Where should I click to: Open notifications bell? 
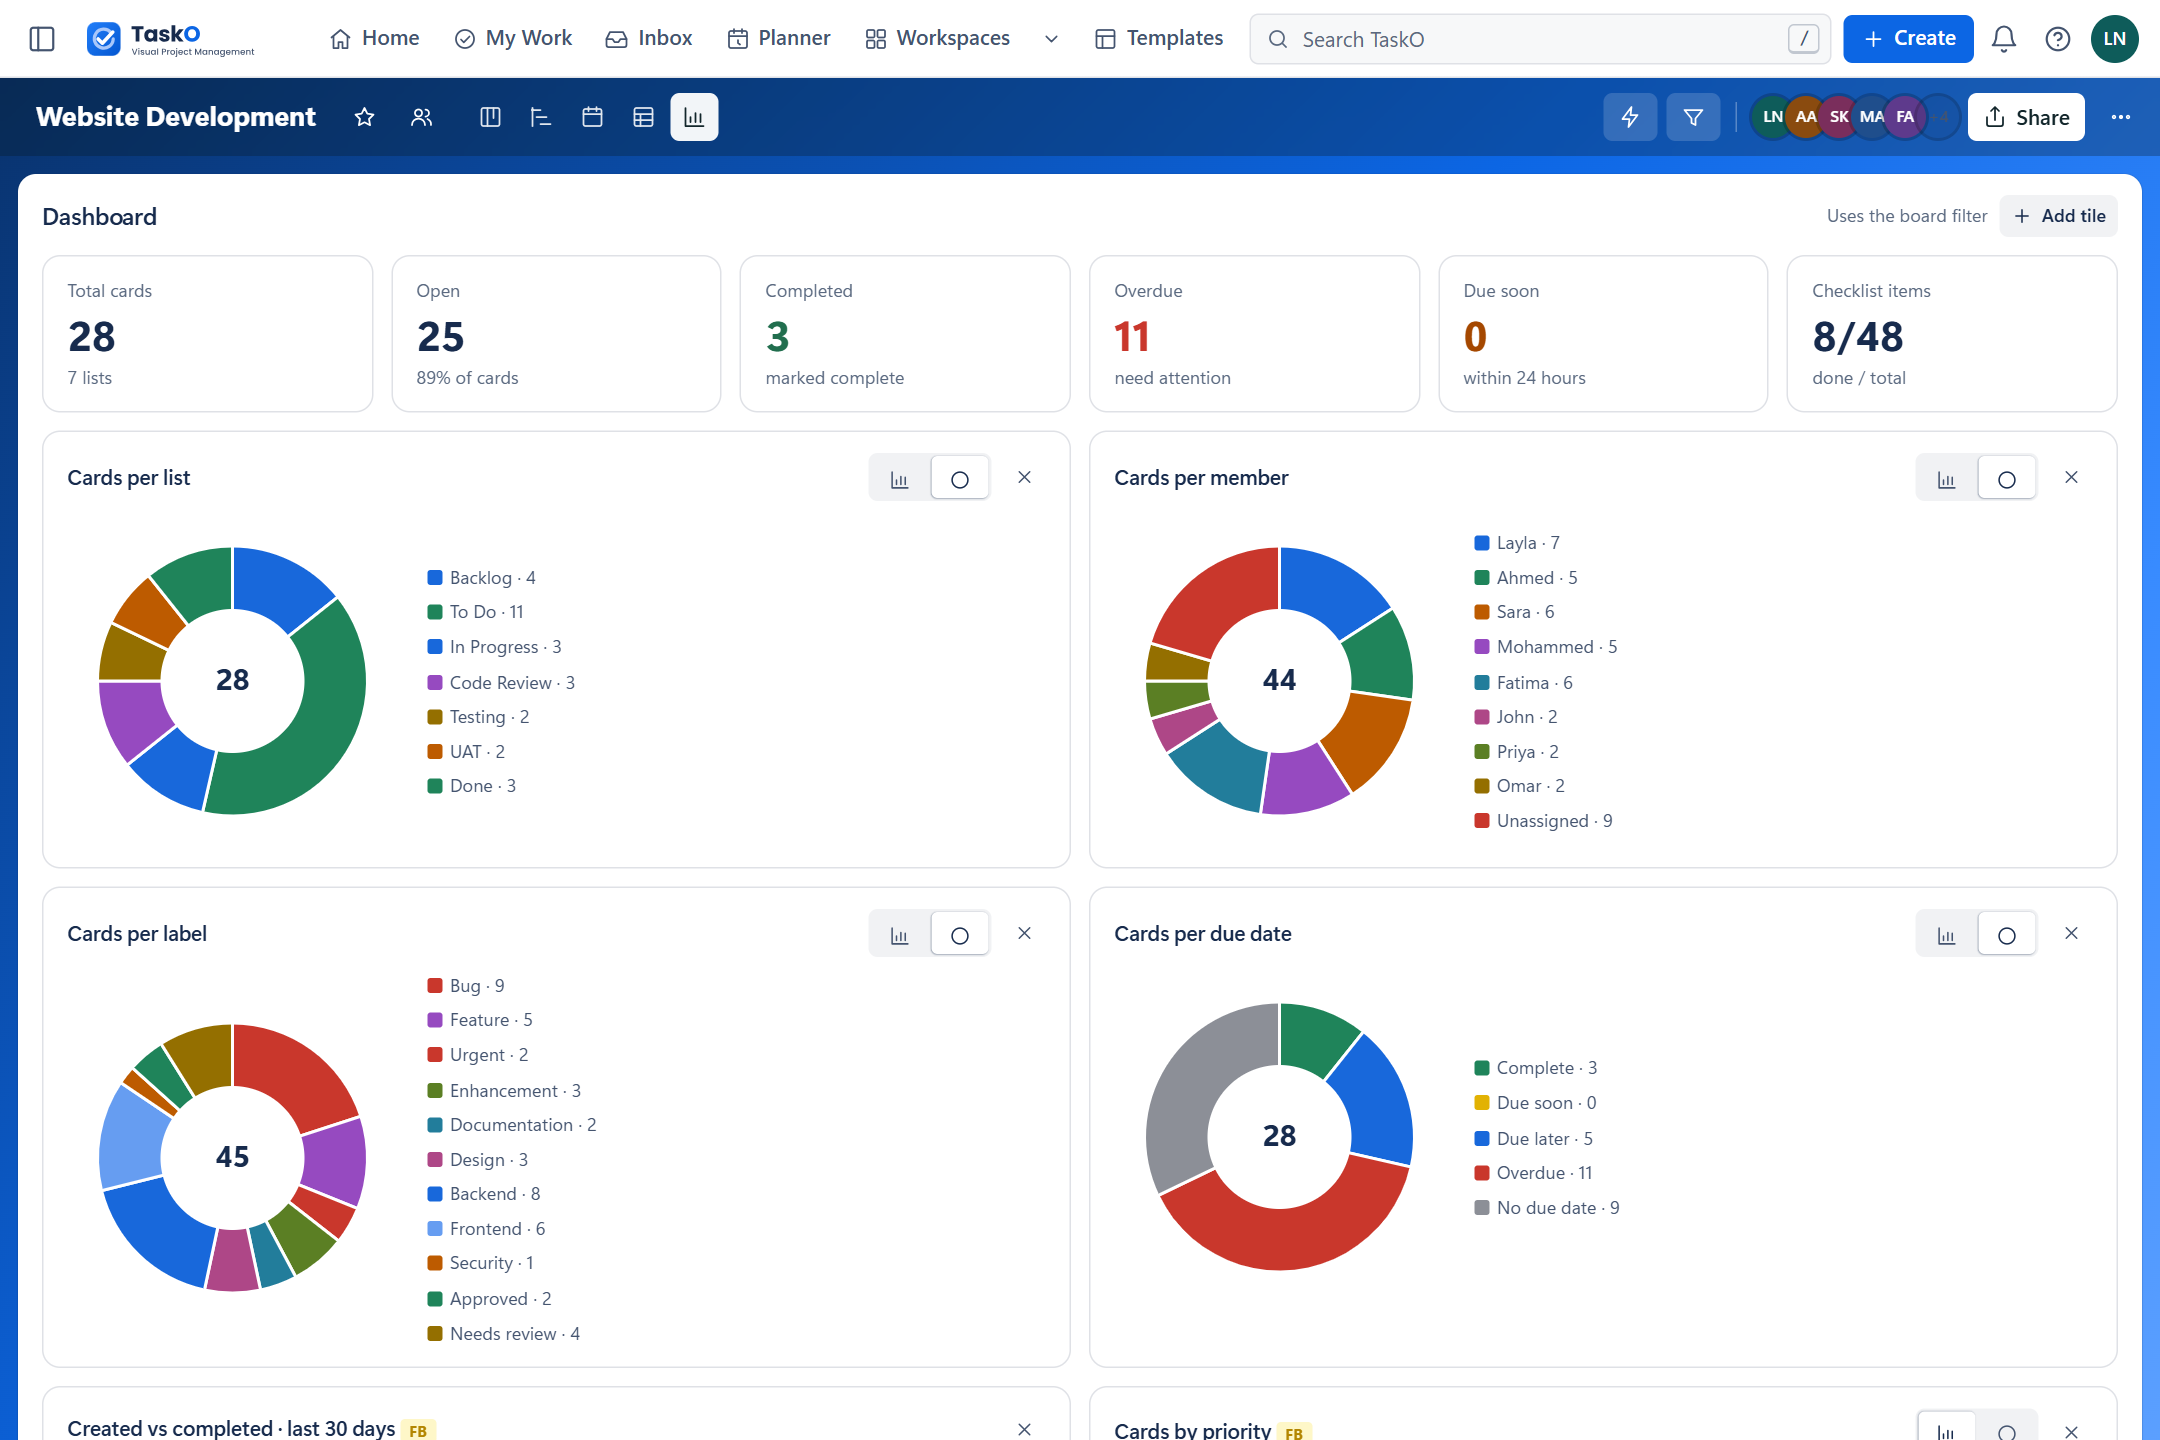pyautogui.click(x=2003, y=39)
